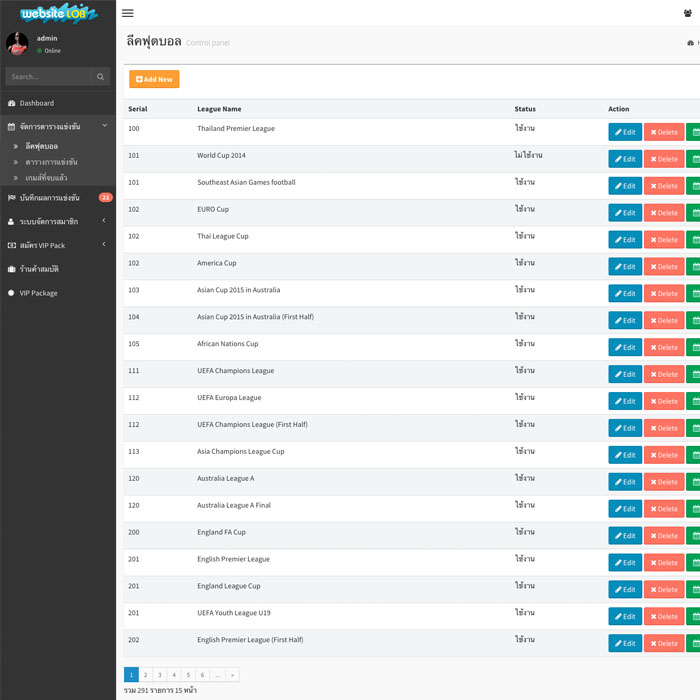The width and height of the screenshot is (700, 700).
Task: Expand ระบบจัดการสมาชิก sidebar menu
Action: (x=58, y=221)
